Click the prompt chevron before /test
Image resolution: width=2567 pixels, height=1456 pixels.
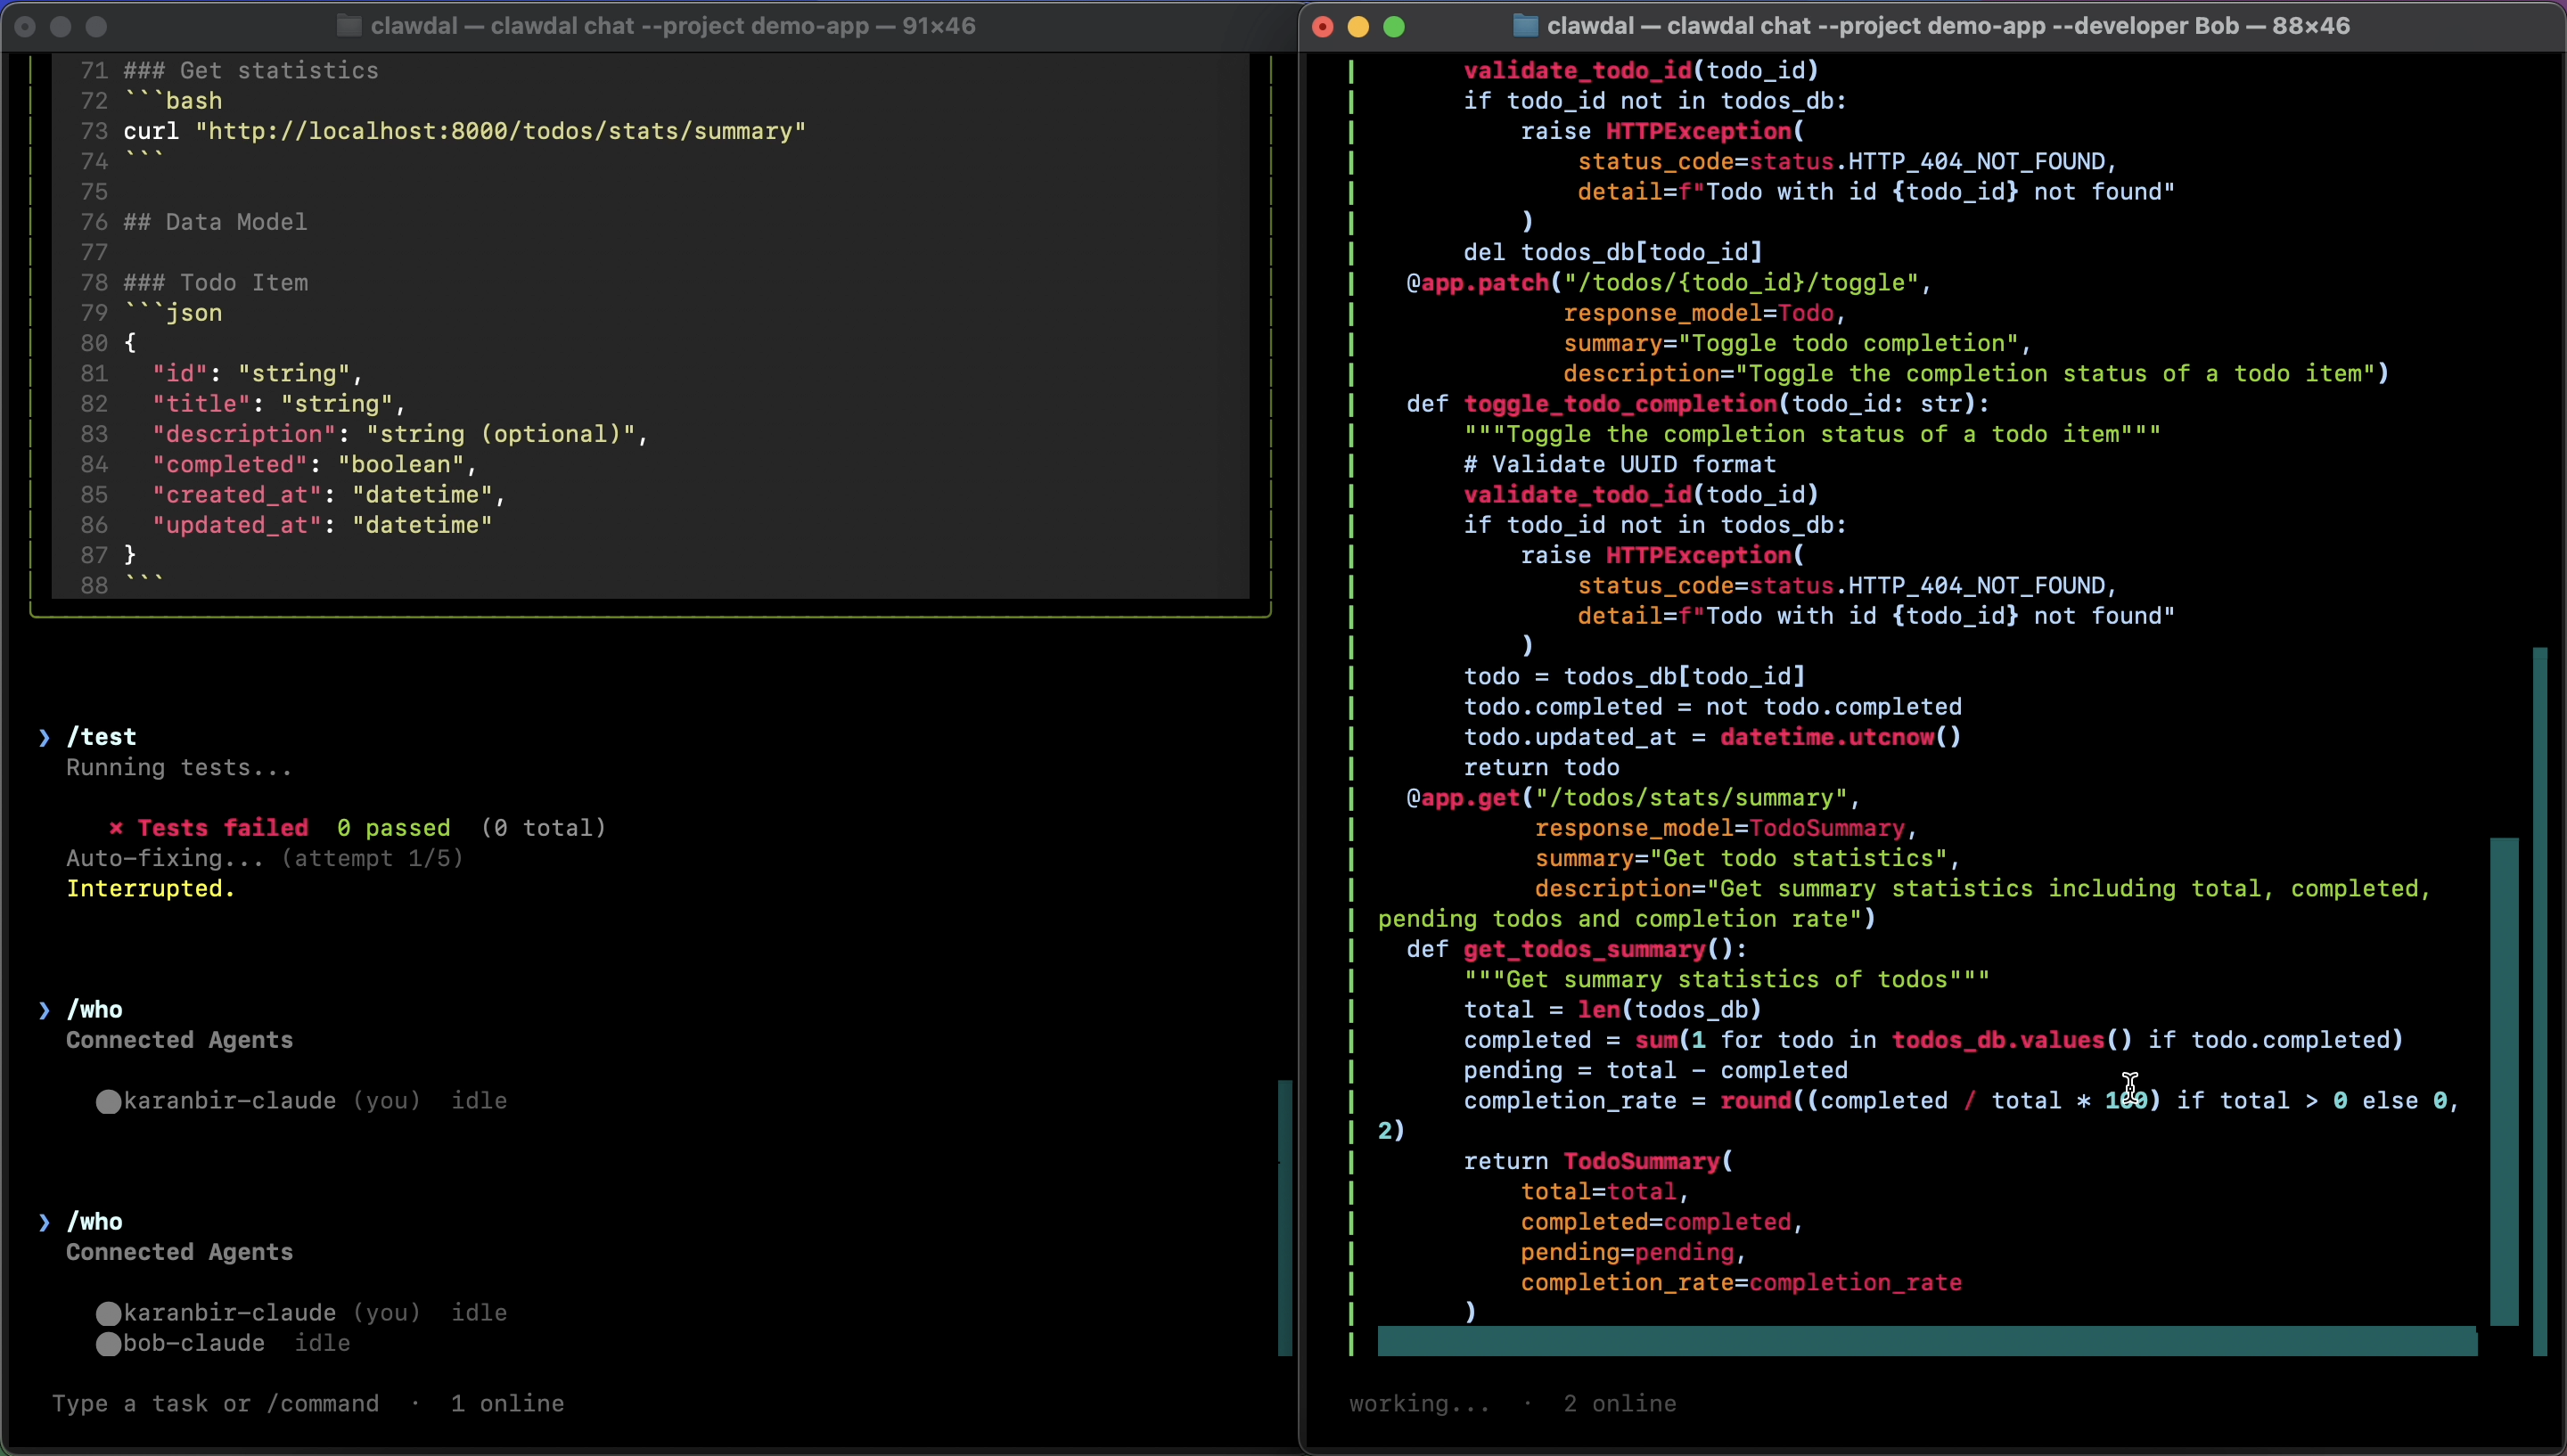tap(44, 738)
